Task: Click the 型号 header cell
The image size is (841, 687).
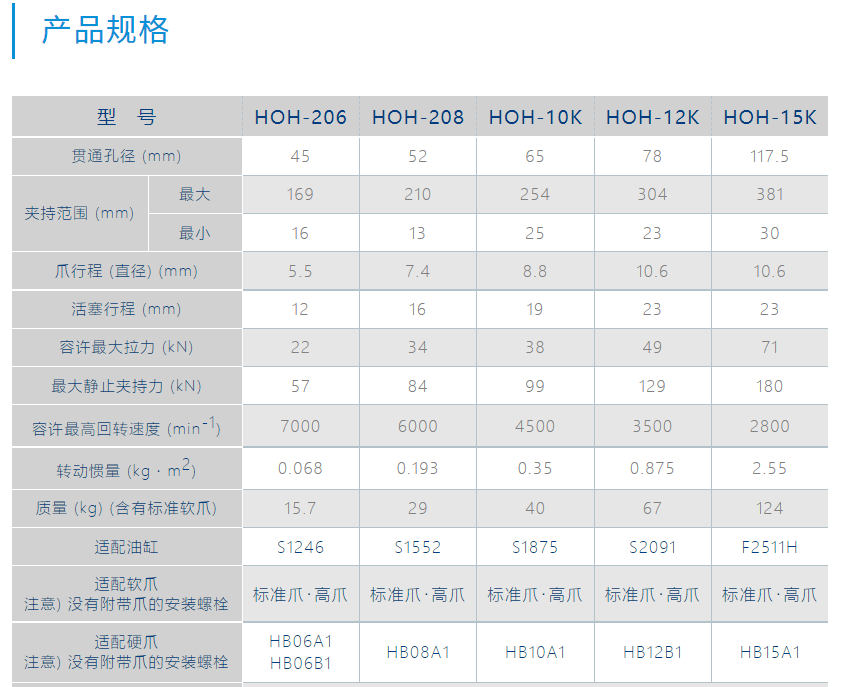Action: (127, 117)
